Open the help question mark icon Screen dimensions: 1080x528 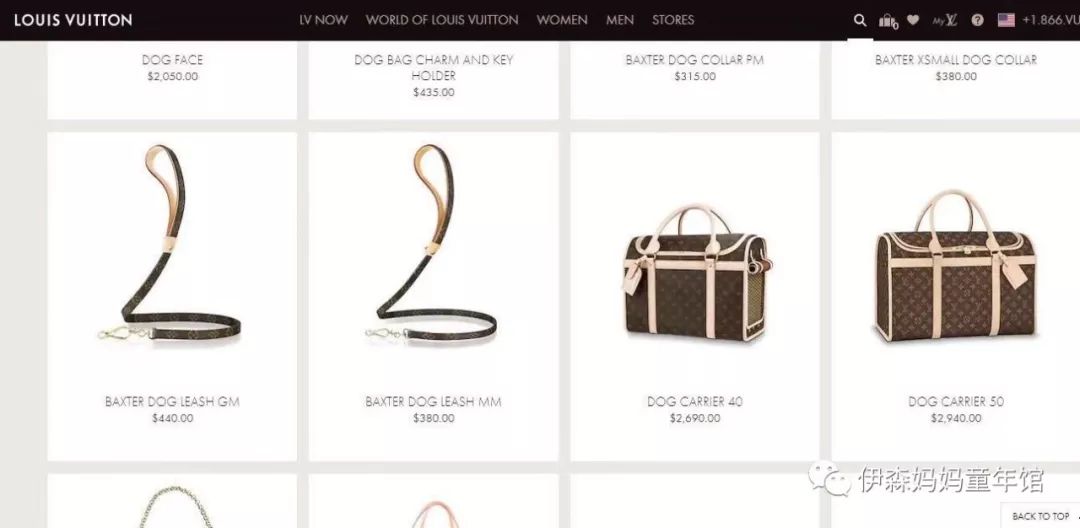pos(977,20)
